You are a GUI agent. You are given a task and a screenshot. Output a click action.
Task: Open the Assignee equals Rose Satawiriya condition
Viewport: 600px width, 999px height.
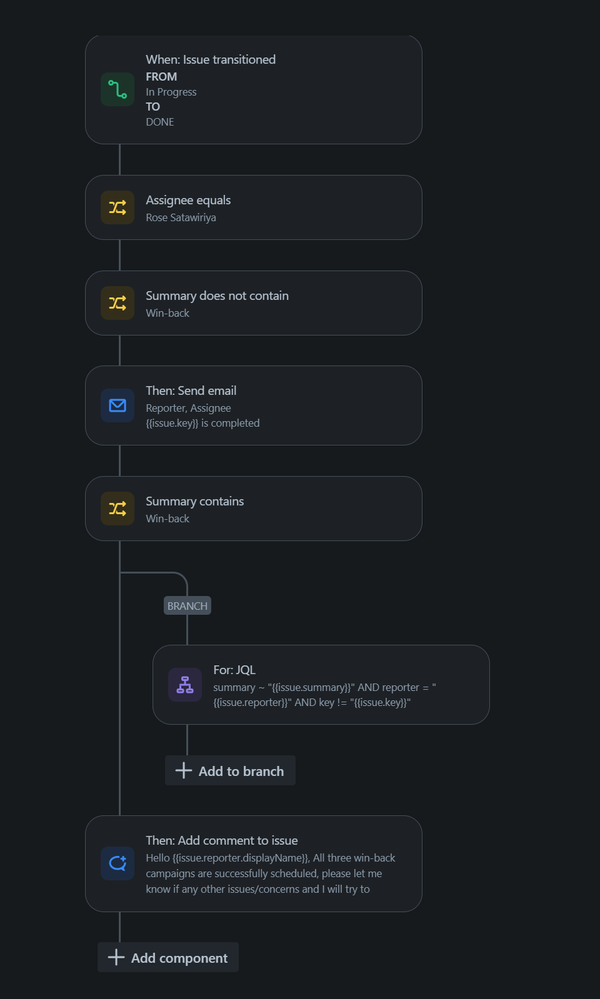[253, 207]
